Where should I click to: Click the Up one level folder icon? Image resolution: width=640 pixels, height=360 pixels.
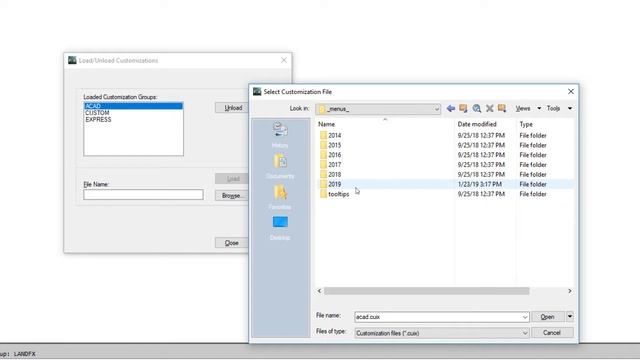pos(463,109)
